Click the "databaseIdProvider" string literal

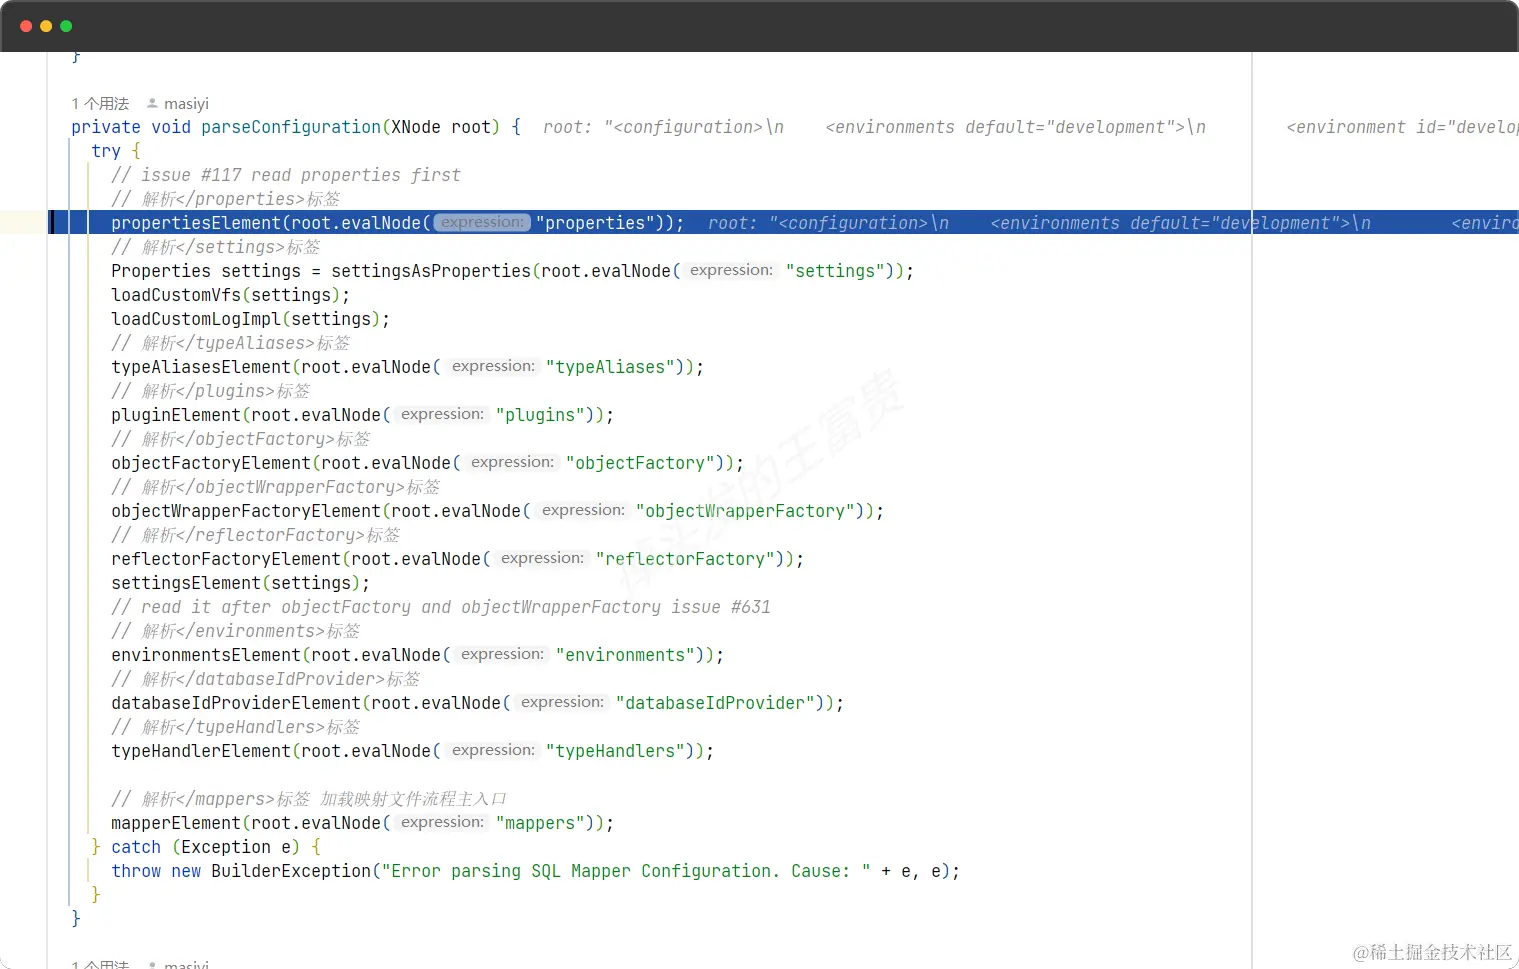click(715, 703)
